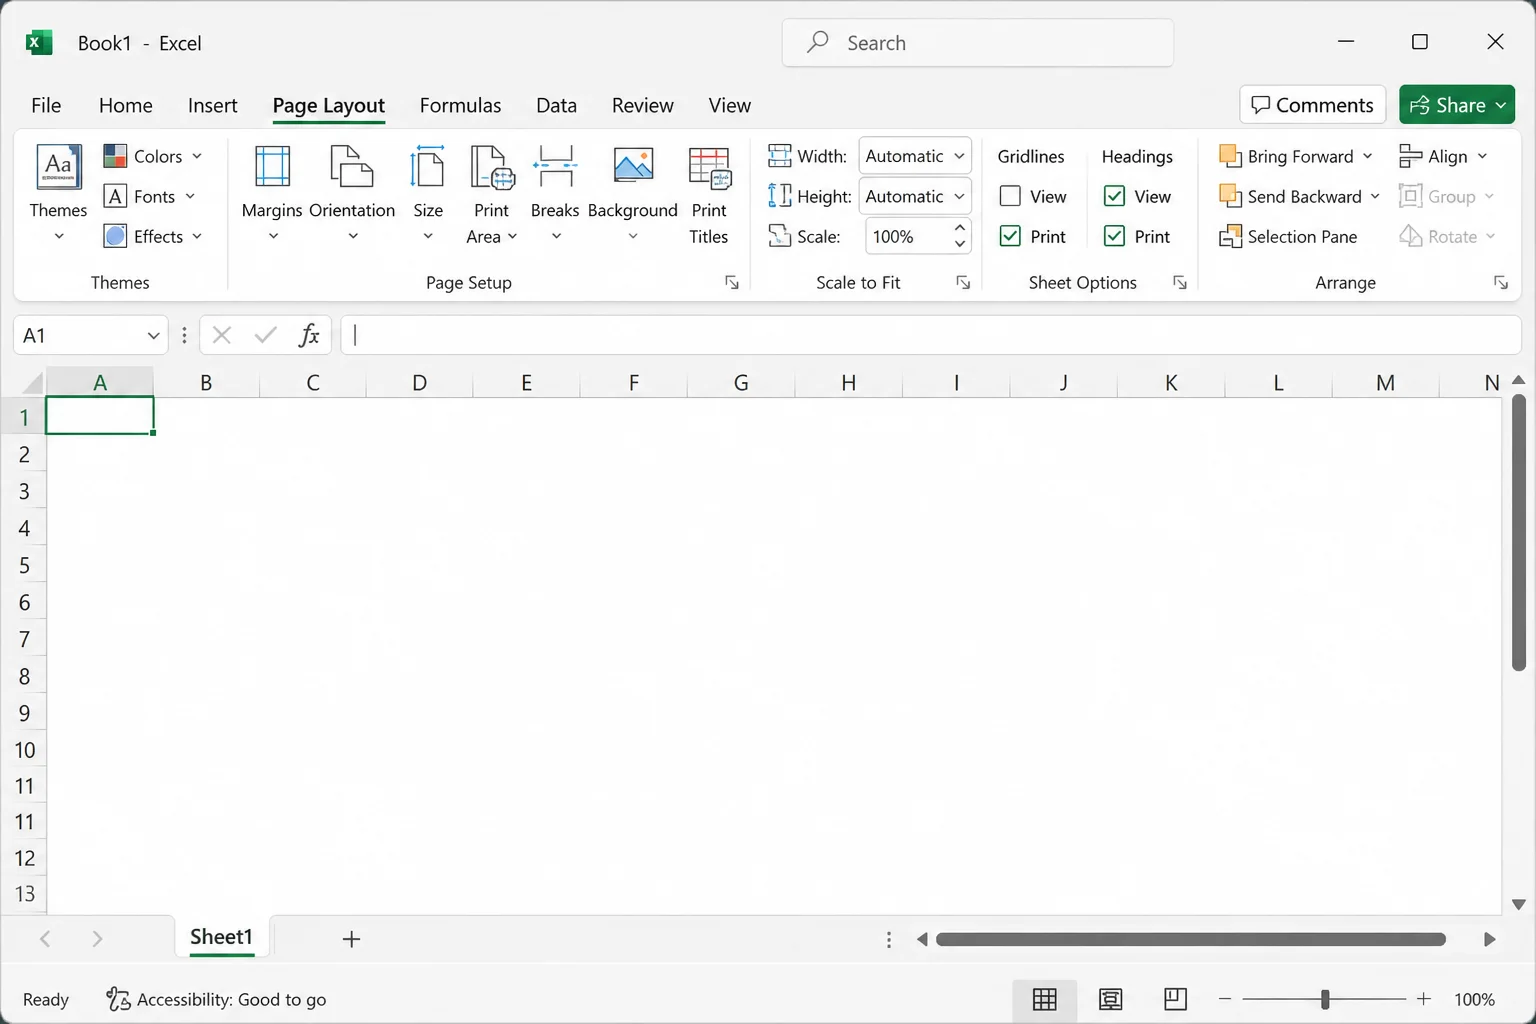Click the vertical scrollbar thumb
The height and width of the screenshot is (1024, 1536).
pyautogui.click(x=1518, y=533)
